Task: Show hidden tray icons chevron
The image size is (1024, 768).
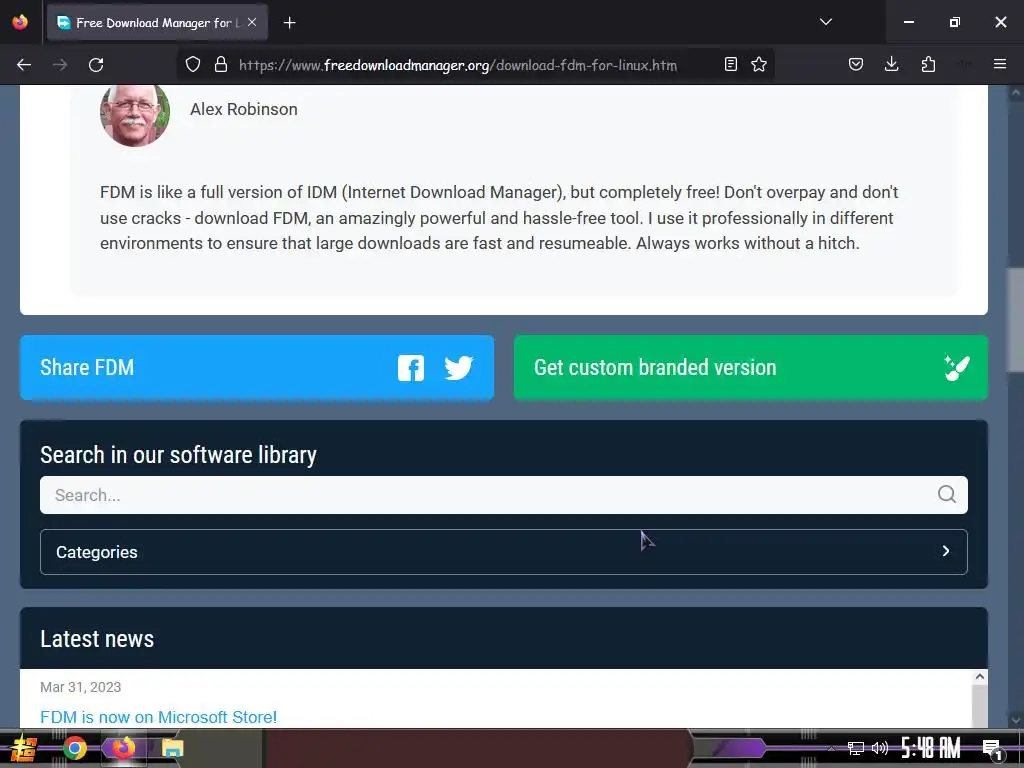Action: (x=831, y=748)
